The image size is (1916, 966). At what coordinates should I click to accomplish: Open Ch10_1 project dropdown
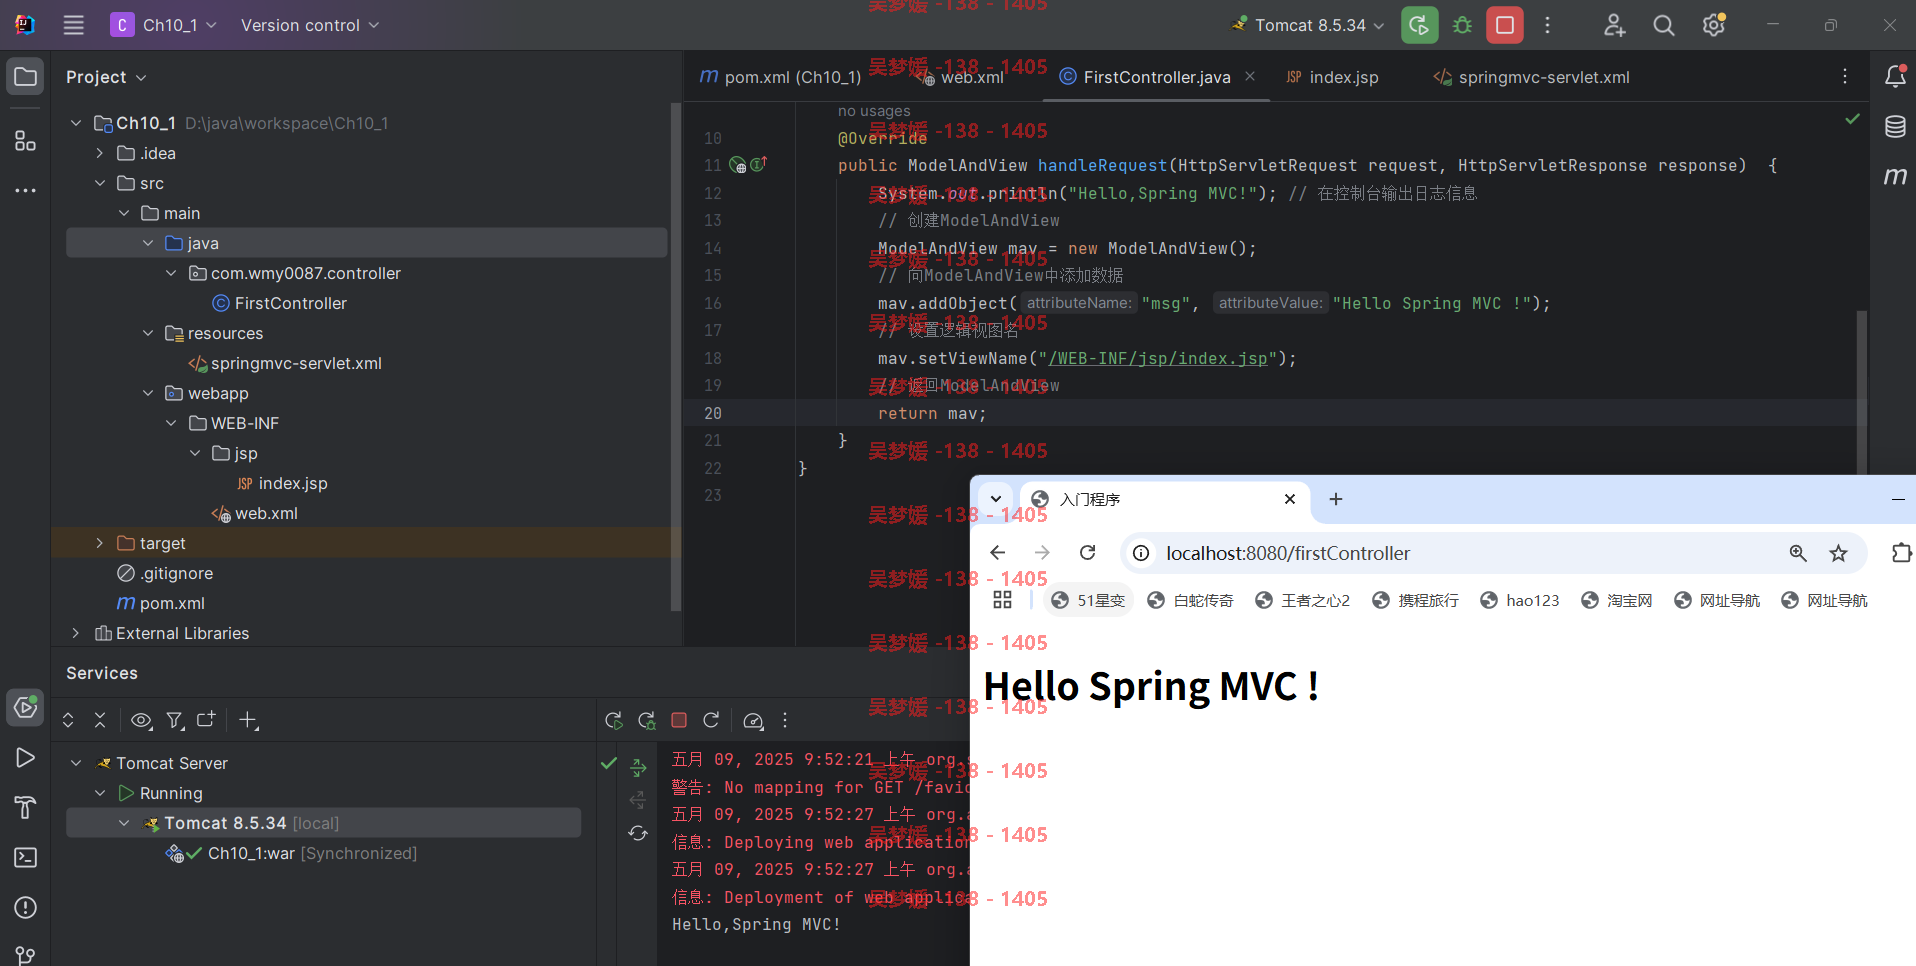pyautogui.click(x=164, y=25)
